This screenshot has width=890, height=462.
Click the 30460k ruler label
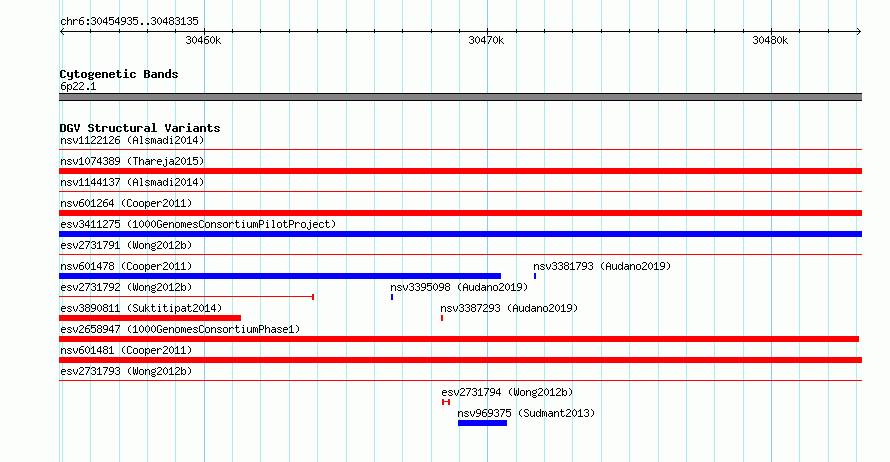(203, 40)
